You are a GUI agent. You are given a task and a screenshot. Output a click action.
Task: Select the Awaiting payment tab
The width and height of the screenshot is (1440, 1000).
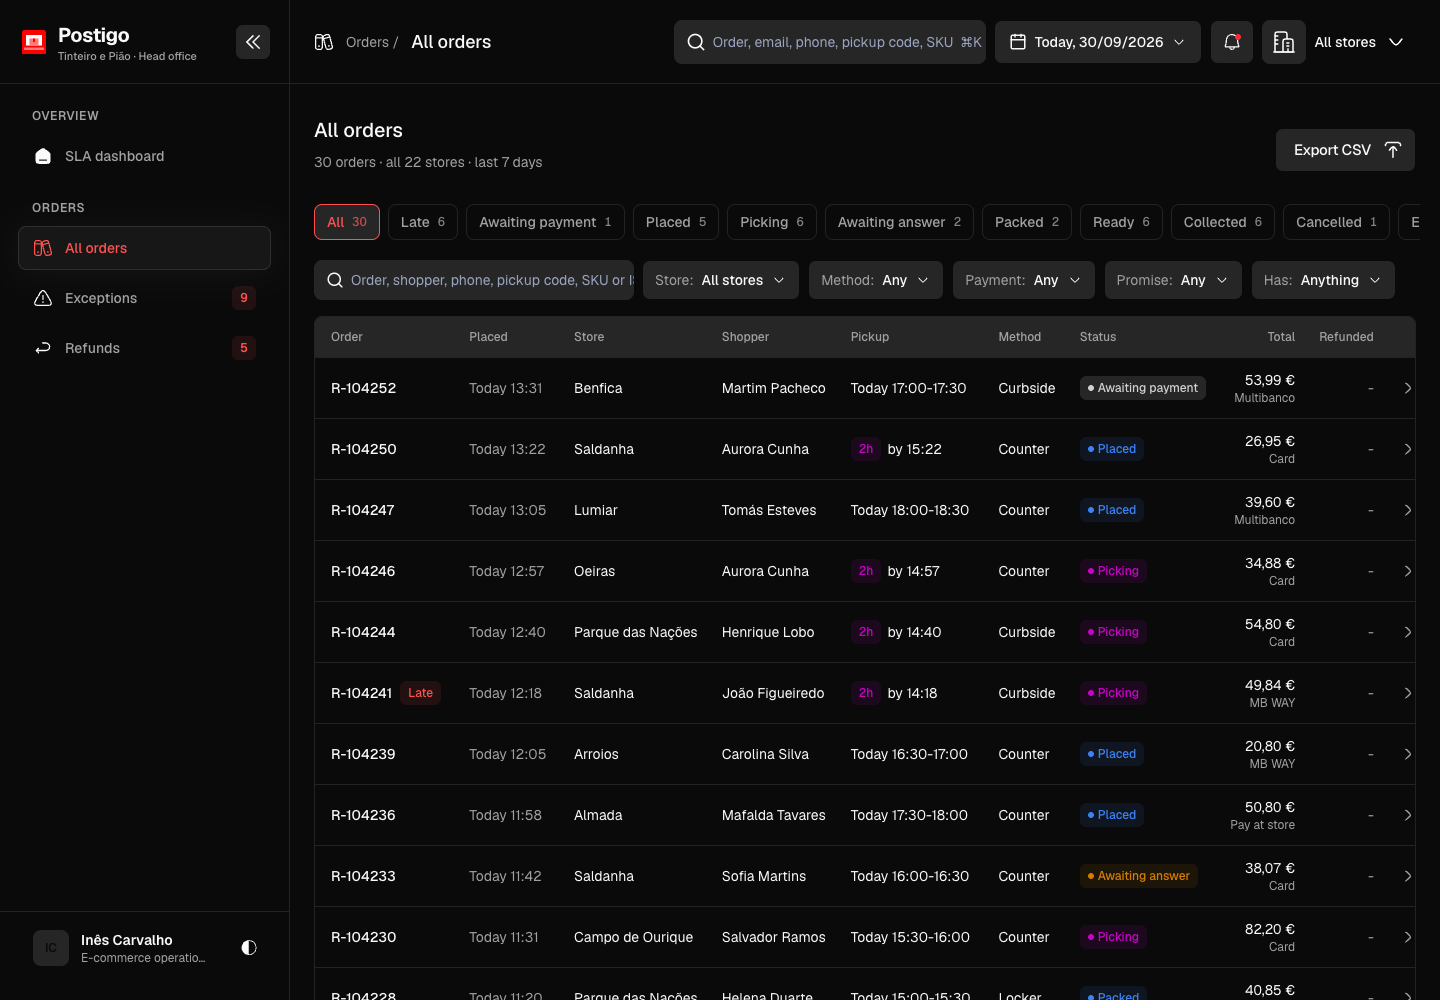(546, 222)
